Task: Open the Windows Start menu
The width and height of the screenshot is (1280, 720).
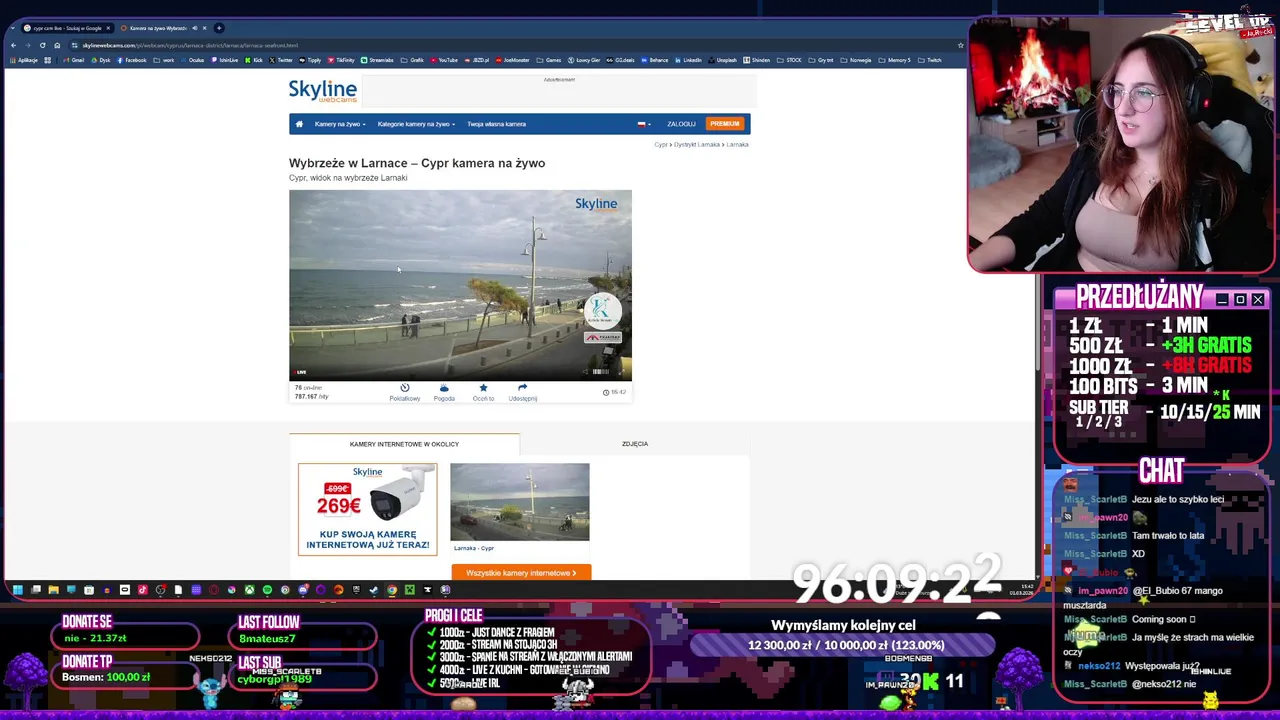Action: click(x=18, y=590)
